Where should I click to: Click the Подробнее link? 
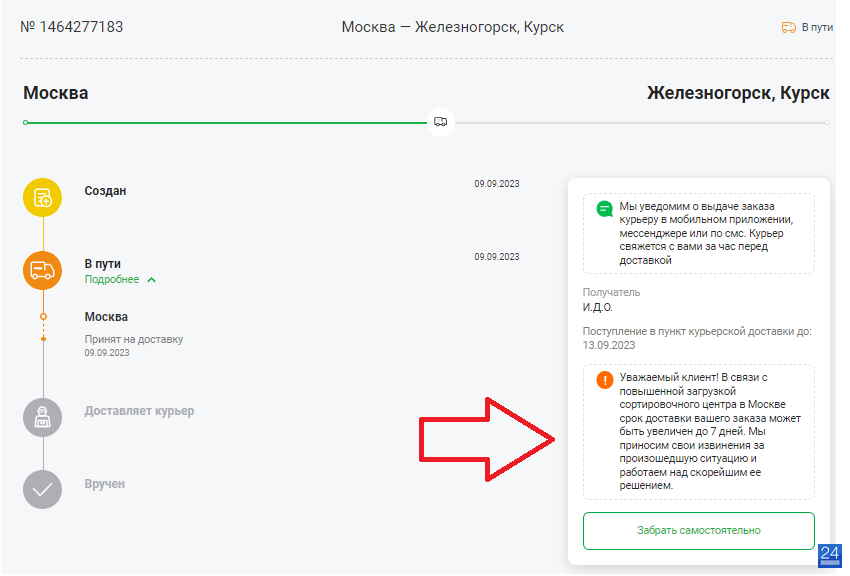pyautogui.click(x=112, y=280)
